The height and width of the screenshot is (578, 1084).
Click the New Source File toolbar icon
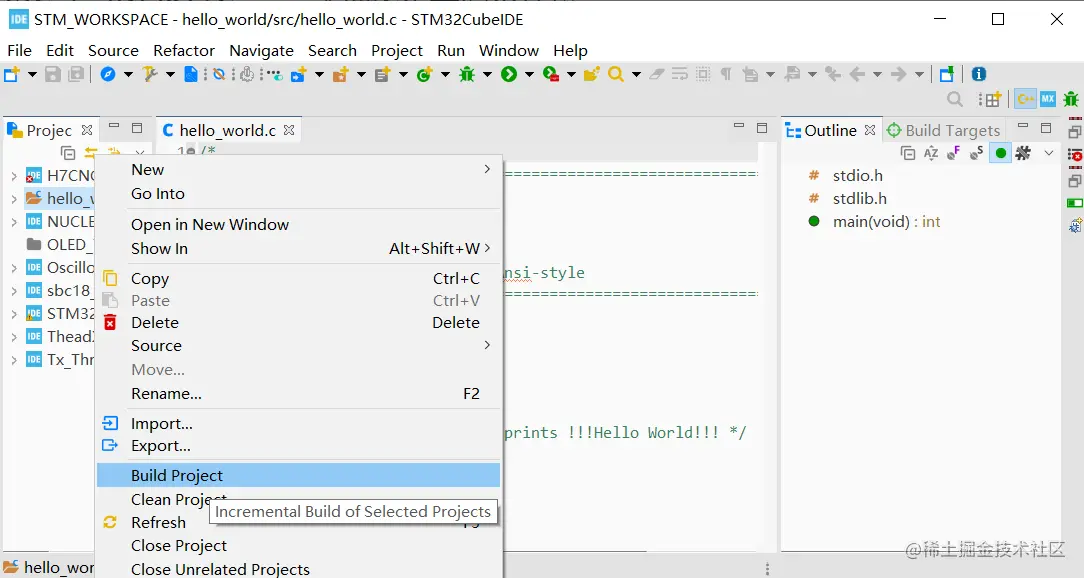382,74
